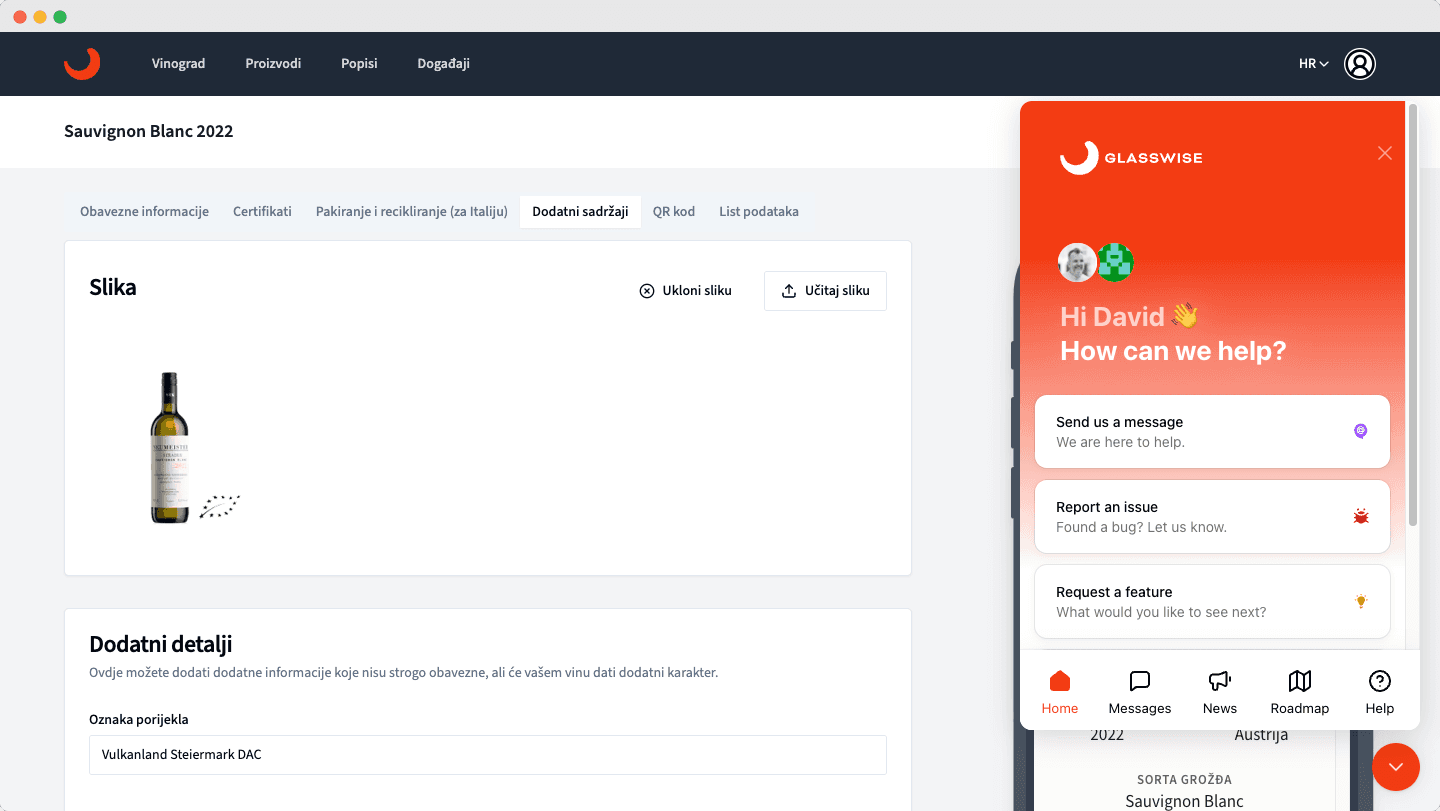Screen dimensions: 1440x811
Task: Click the purple chat bubble icon
Action: click(x=1360, y=431)
